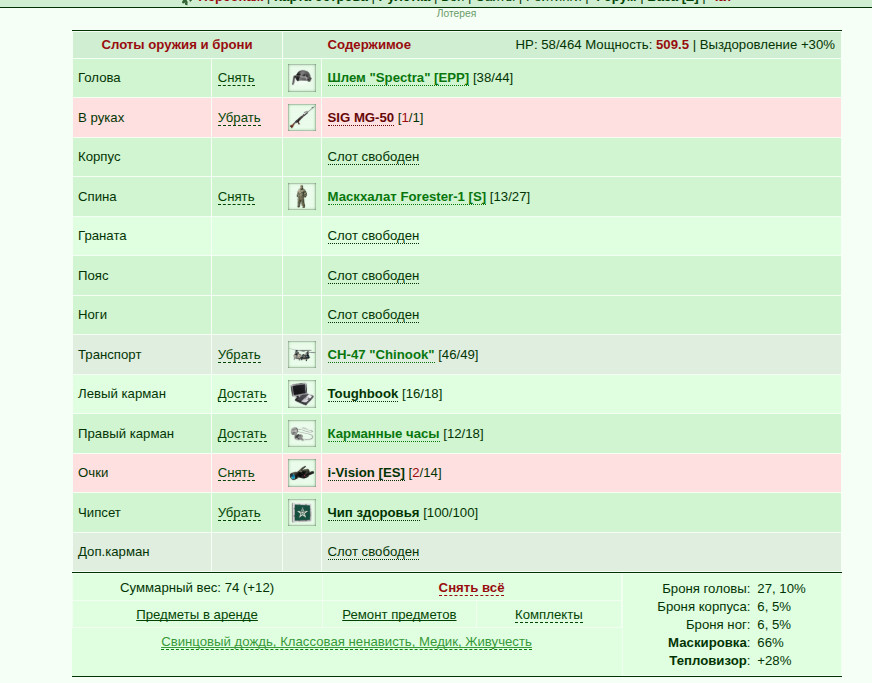Screen dimensions: 872x683
Task: Remove helmet via Снять in Голова row
Action: [x=236, y=78]
